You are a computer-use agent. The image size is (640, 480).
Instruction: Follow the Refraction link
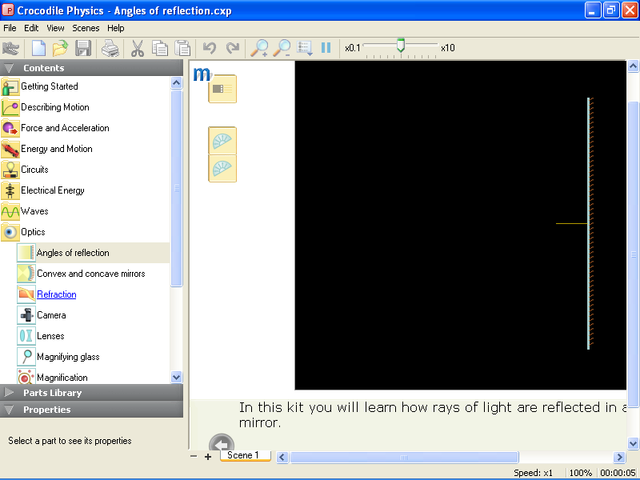[56, 295]
